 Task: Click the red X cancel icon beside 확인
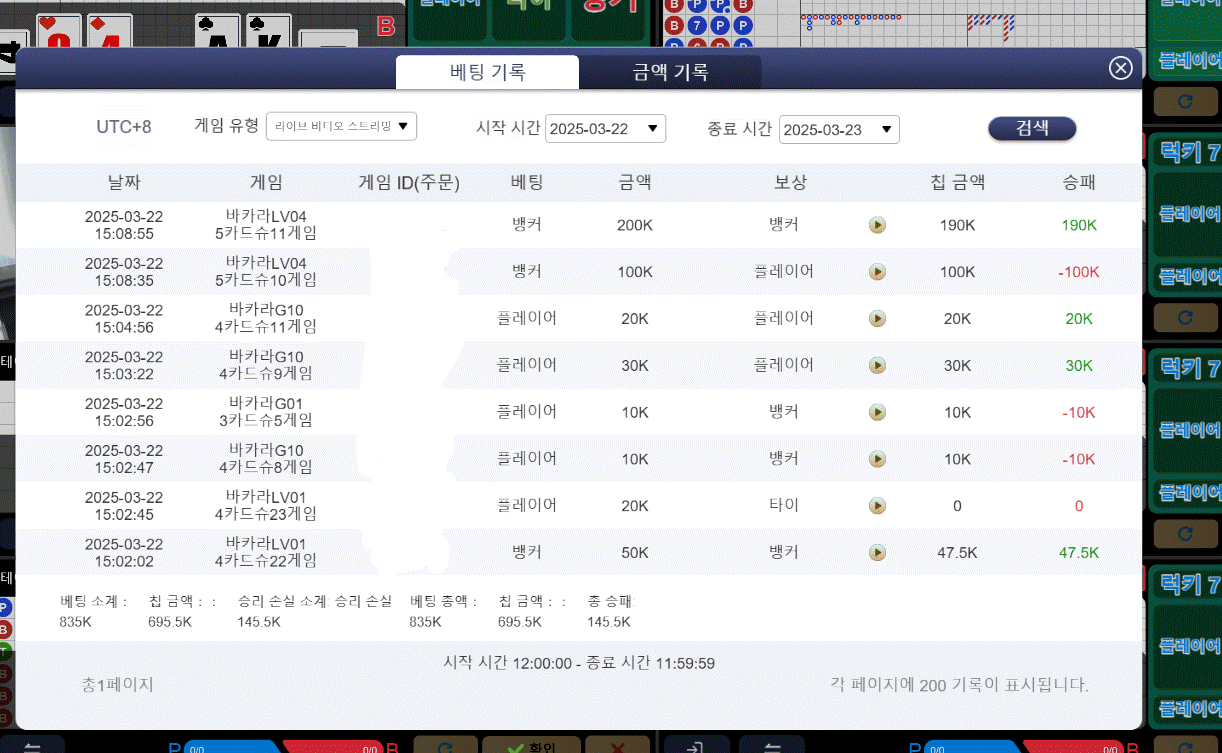pyautogui.click(x=616, y=746)
